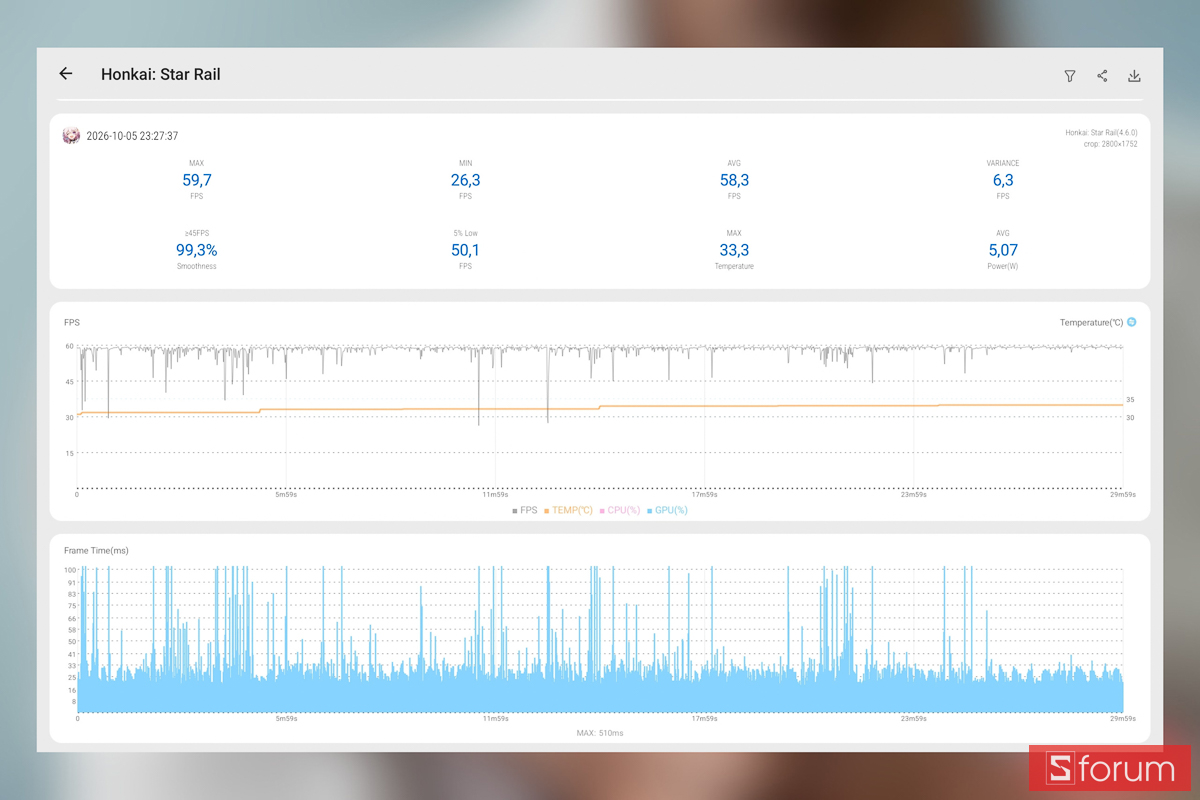This screenshot has height=800, width=1200.
Task: Click the AVG 5,07 Power(W) value
Action: coord(1003,250)
